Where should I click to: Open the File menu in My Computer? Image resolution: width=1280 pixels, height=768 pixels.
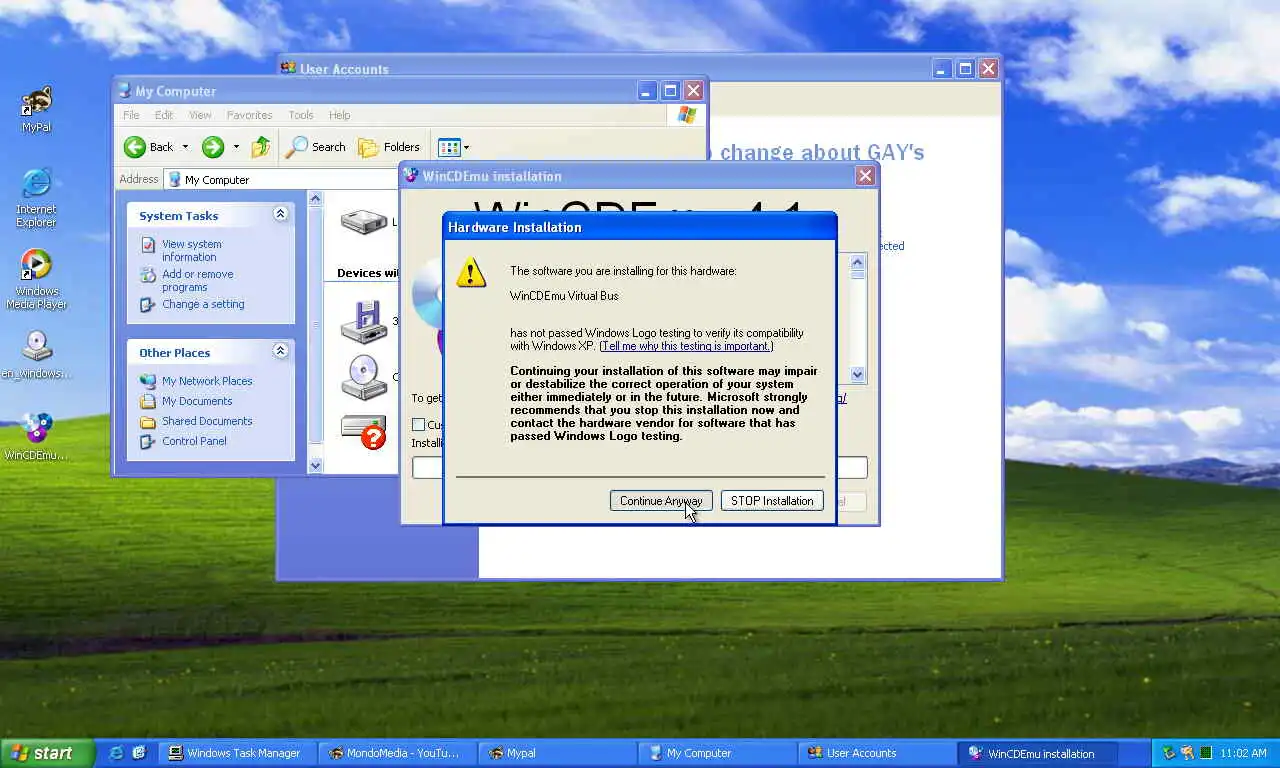pyautogui.click(x=131, y=115)
